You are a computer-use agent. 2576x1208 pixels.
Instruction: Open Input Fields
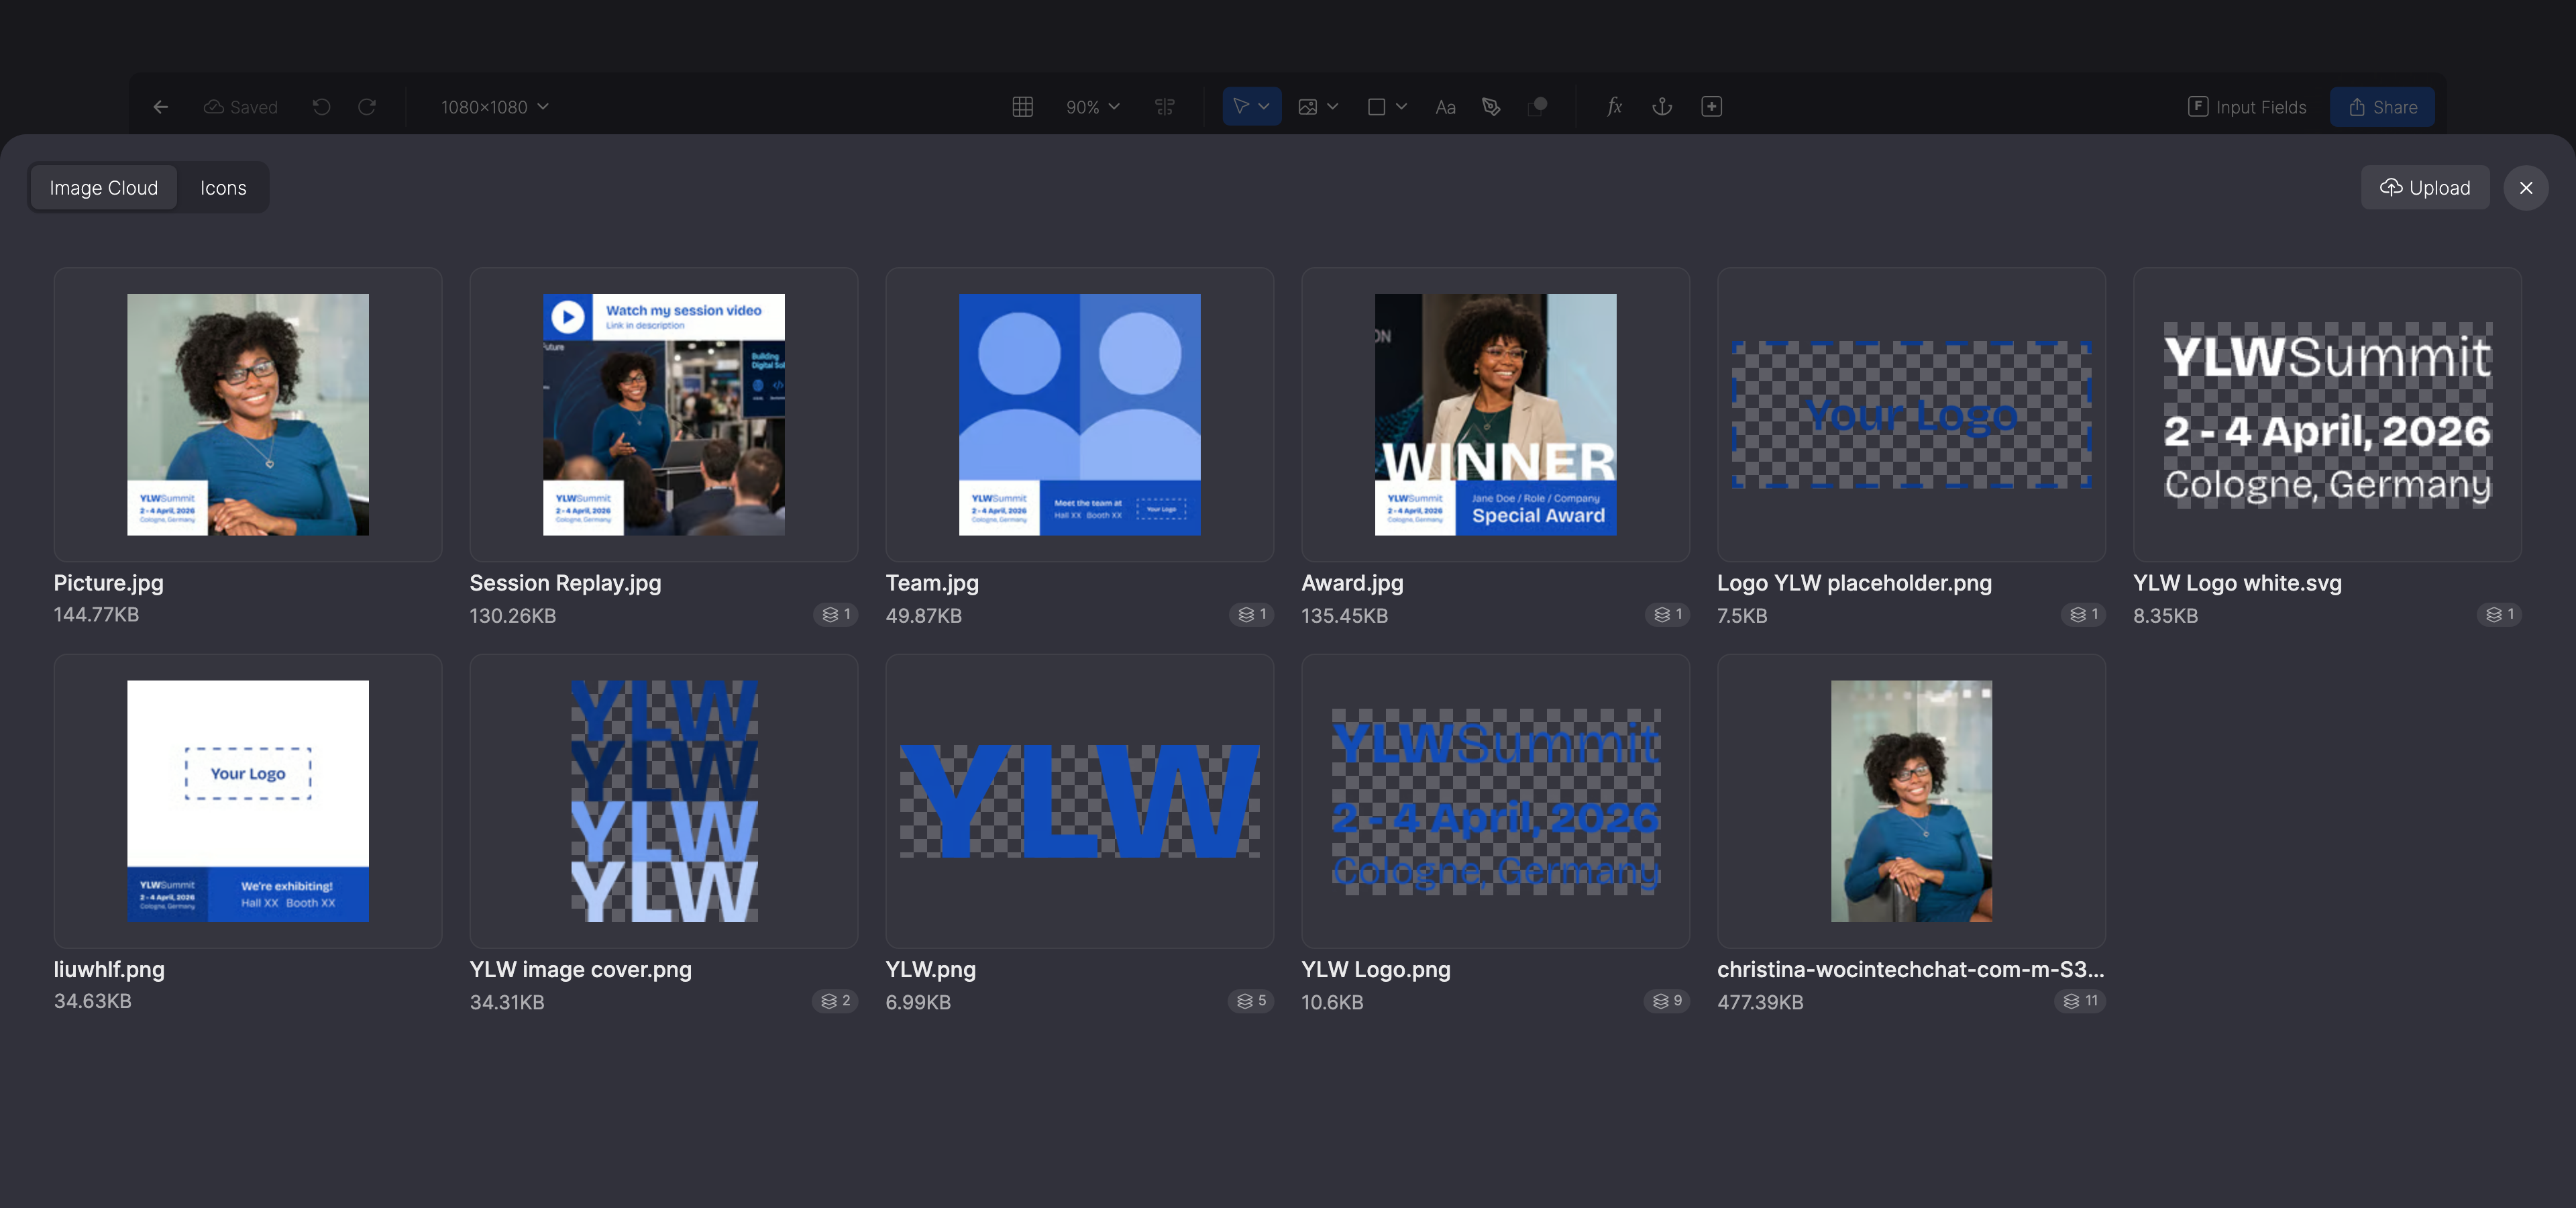click(2246, 107)
